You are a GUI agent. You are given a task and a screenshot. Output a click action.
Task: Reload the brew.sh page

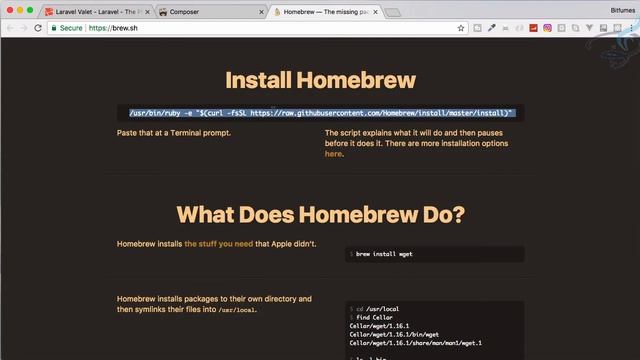coord(38,28)
